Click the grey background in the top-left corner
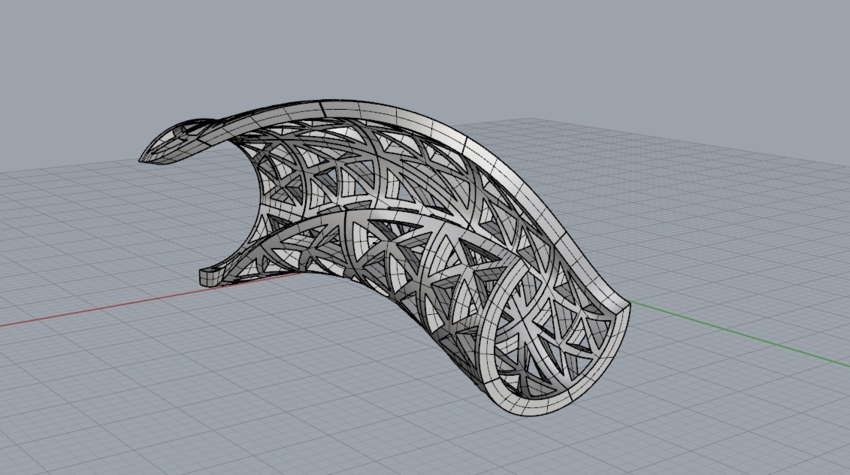This screenshot has width=850, height=475. [50, 40]
